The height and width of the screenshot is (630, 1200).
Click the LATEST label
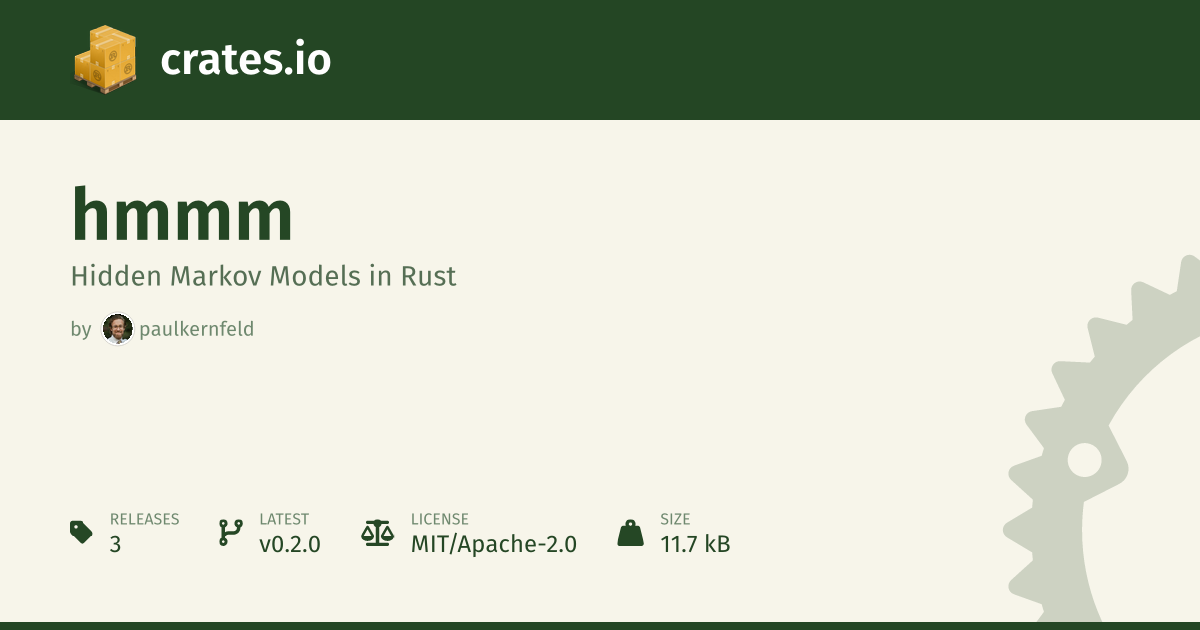click(x=284, y=519)
